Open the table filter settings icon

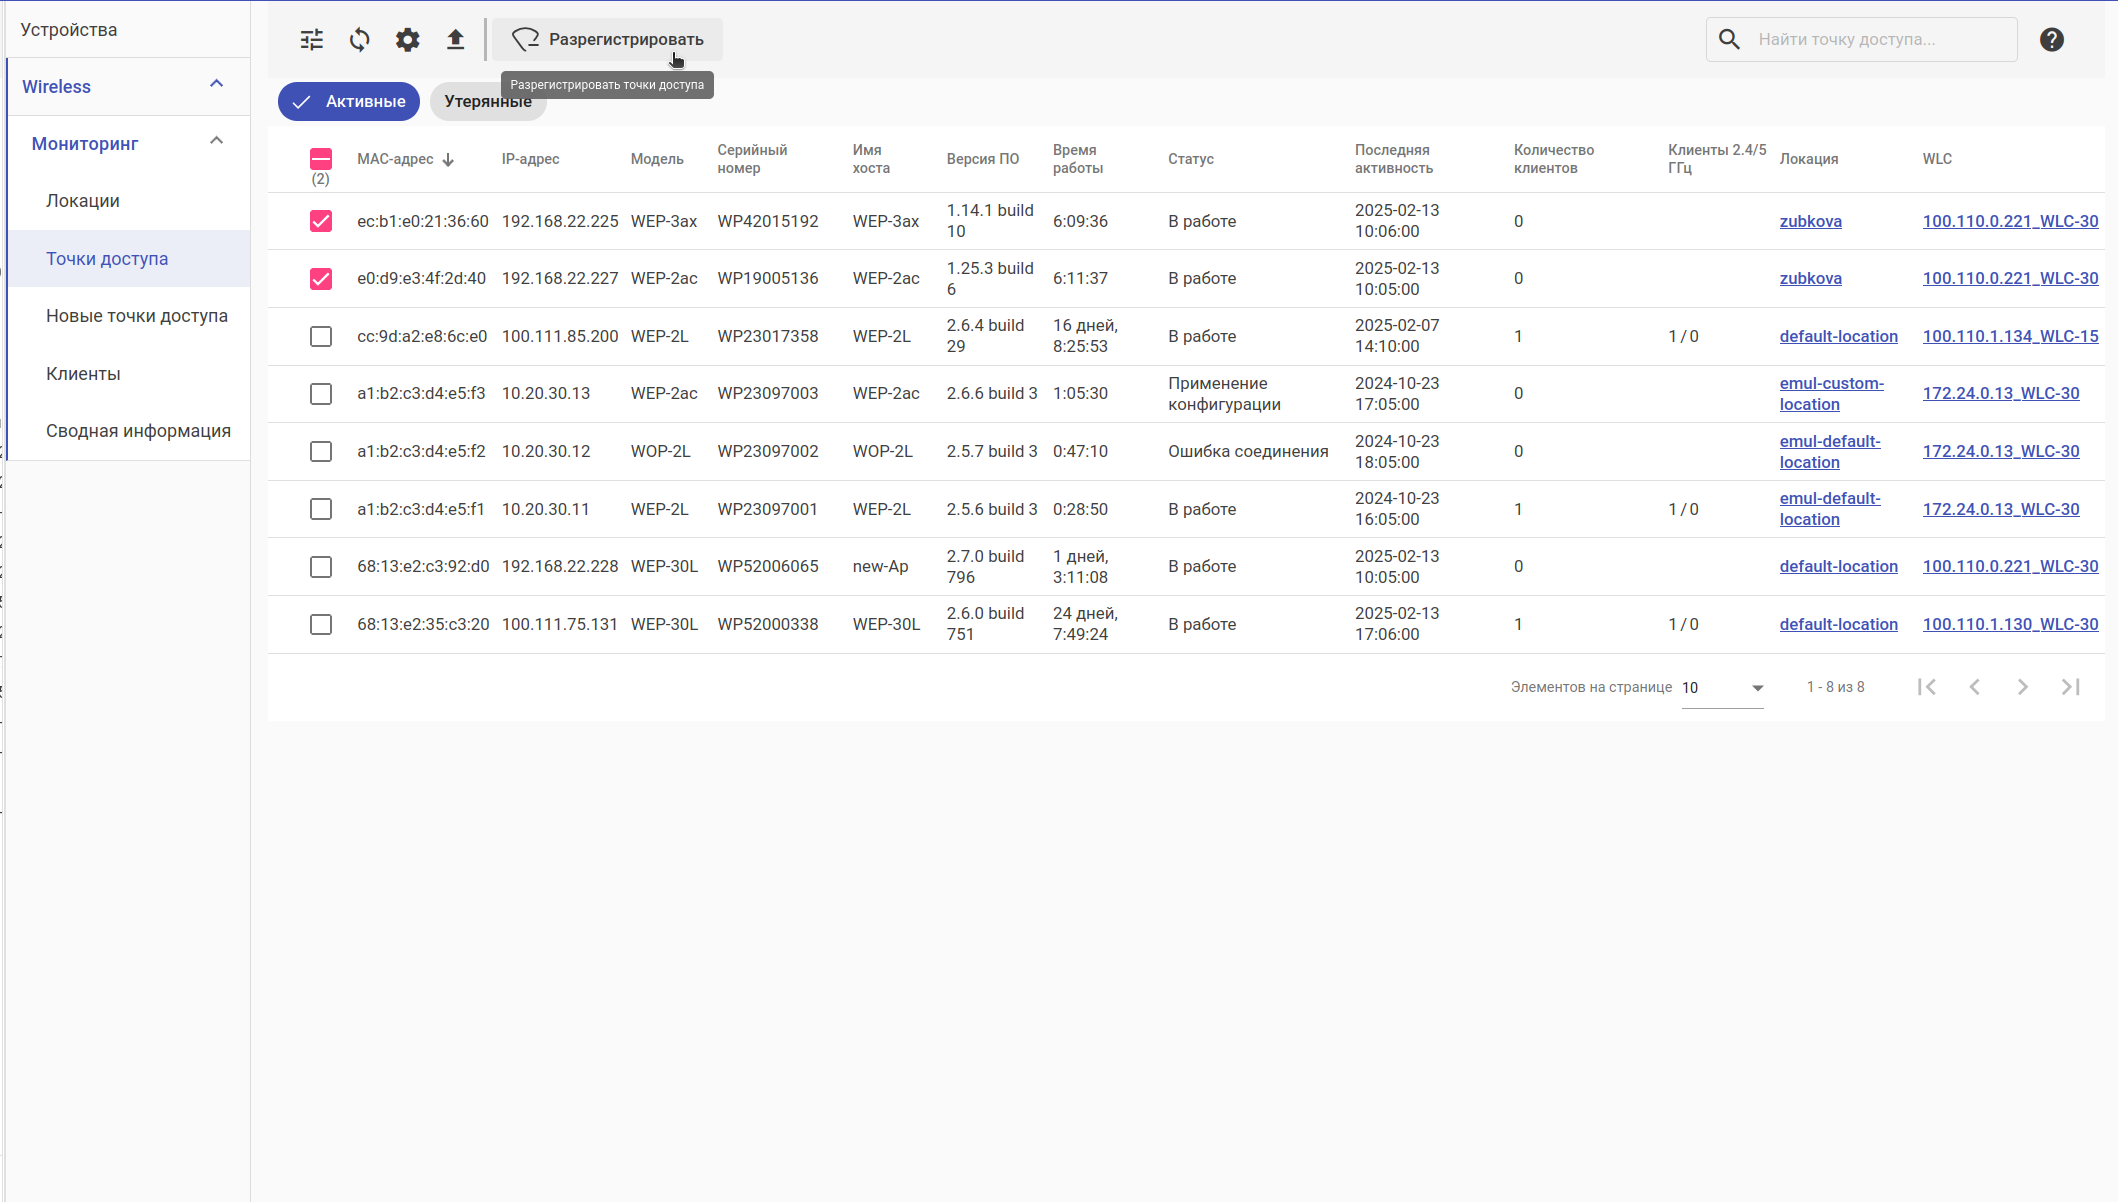(312, 40)
